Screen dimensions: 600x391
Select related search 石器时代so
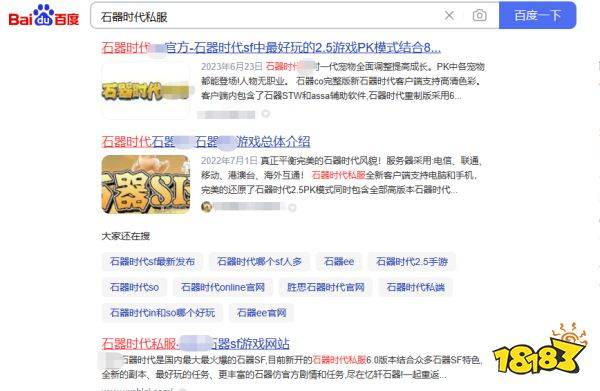[x=134, y=287]
